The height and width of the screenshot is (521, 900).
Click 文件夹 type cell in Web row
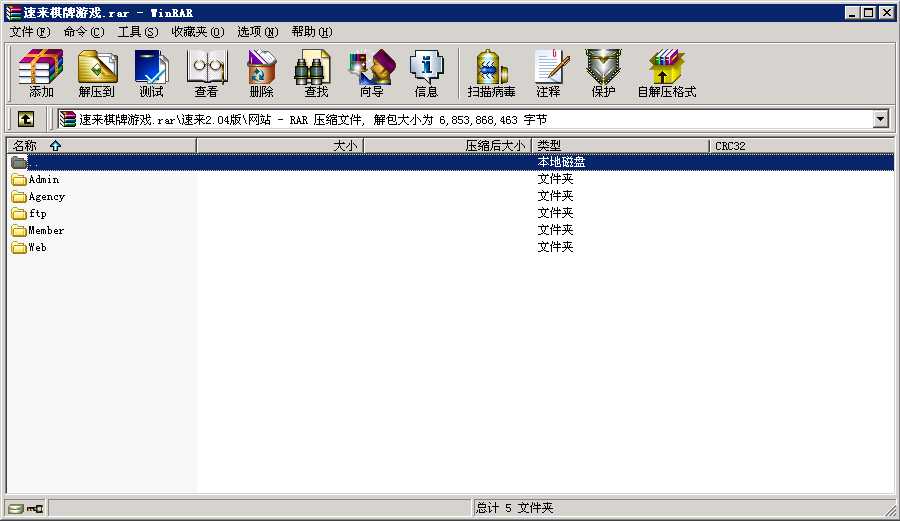click(x=555, y=247)
